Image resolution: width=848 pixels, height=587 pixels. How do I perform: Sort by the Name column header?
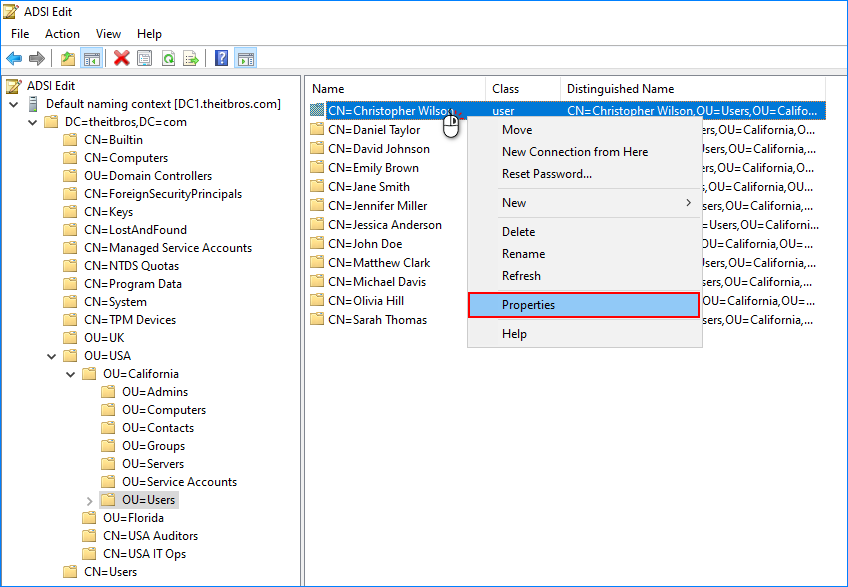(x=395, y=89)
